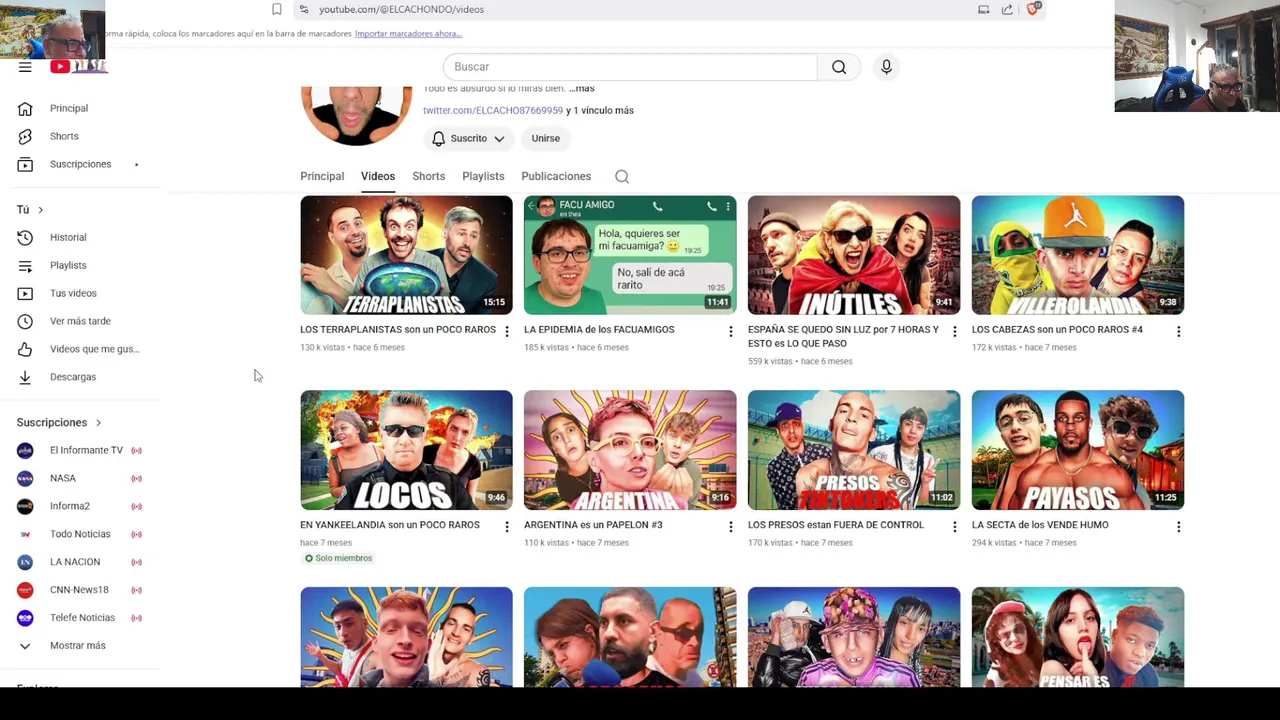Open options menu for LOS CABEZAS video
The width and height of the screenshot is (1280, 720).
(1178, 331)
